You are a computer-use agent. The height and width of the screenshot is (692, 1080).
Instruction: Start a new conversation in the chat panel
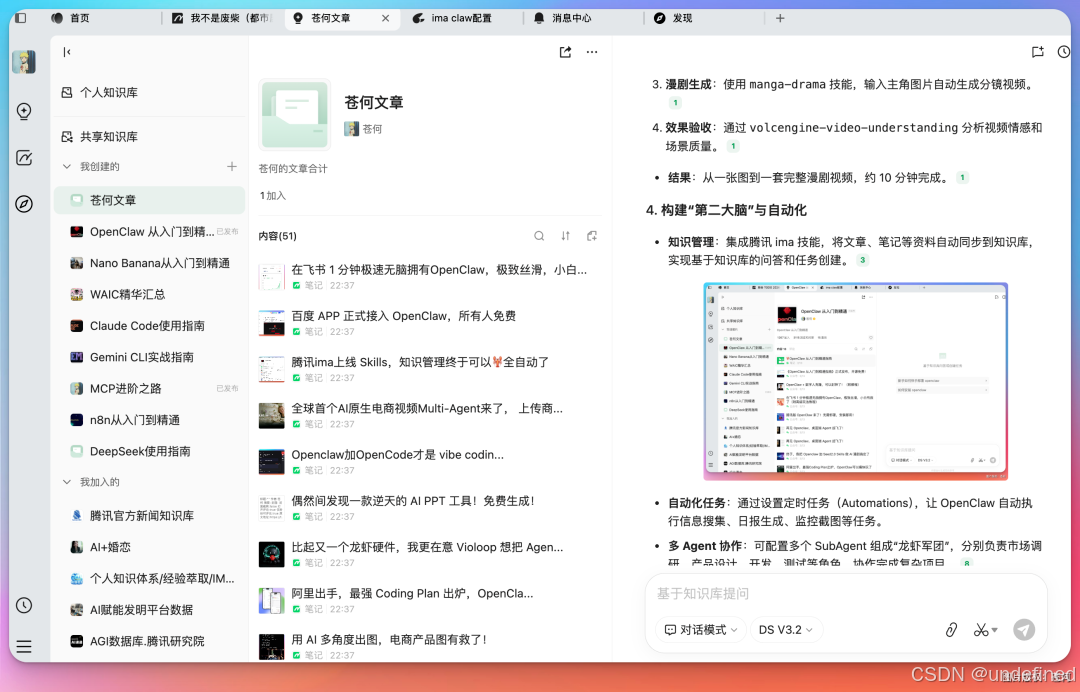(1038, 52)
